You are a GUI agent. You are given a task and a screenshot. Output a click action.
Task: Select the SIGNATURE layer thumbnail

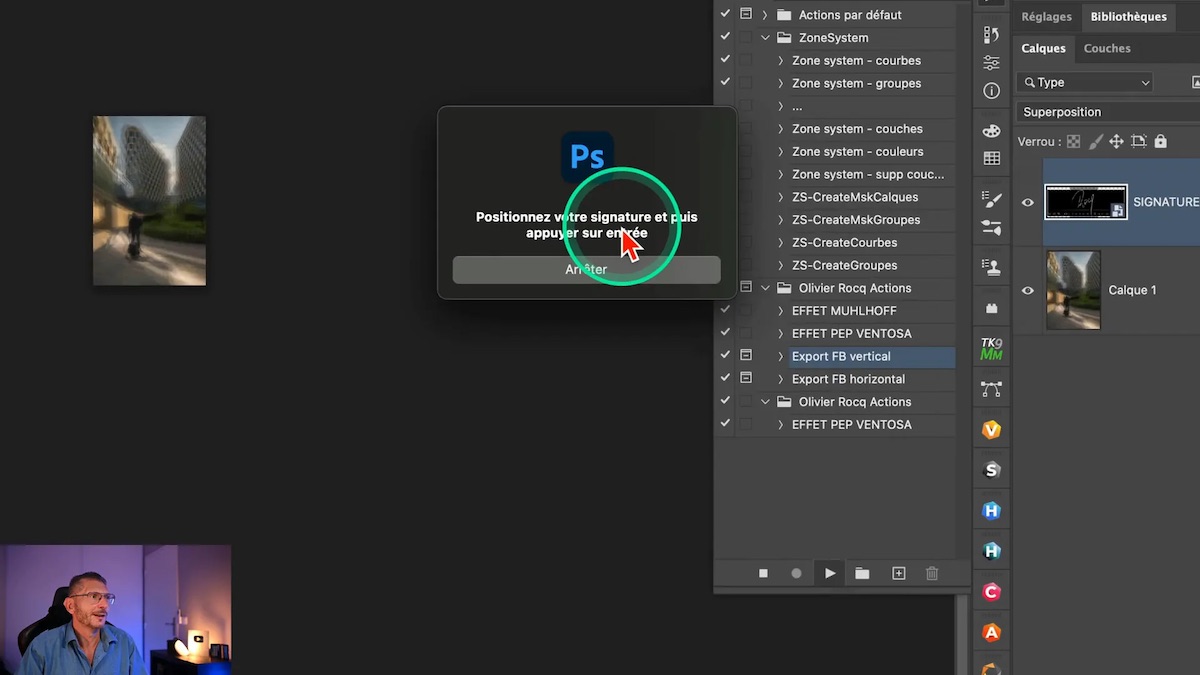tap(1086, 202)
